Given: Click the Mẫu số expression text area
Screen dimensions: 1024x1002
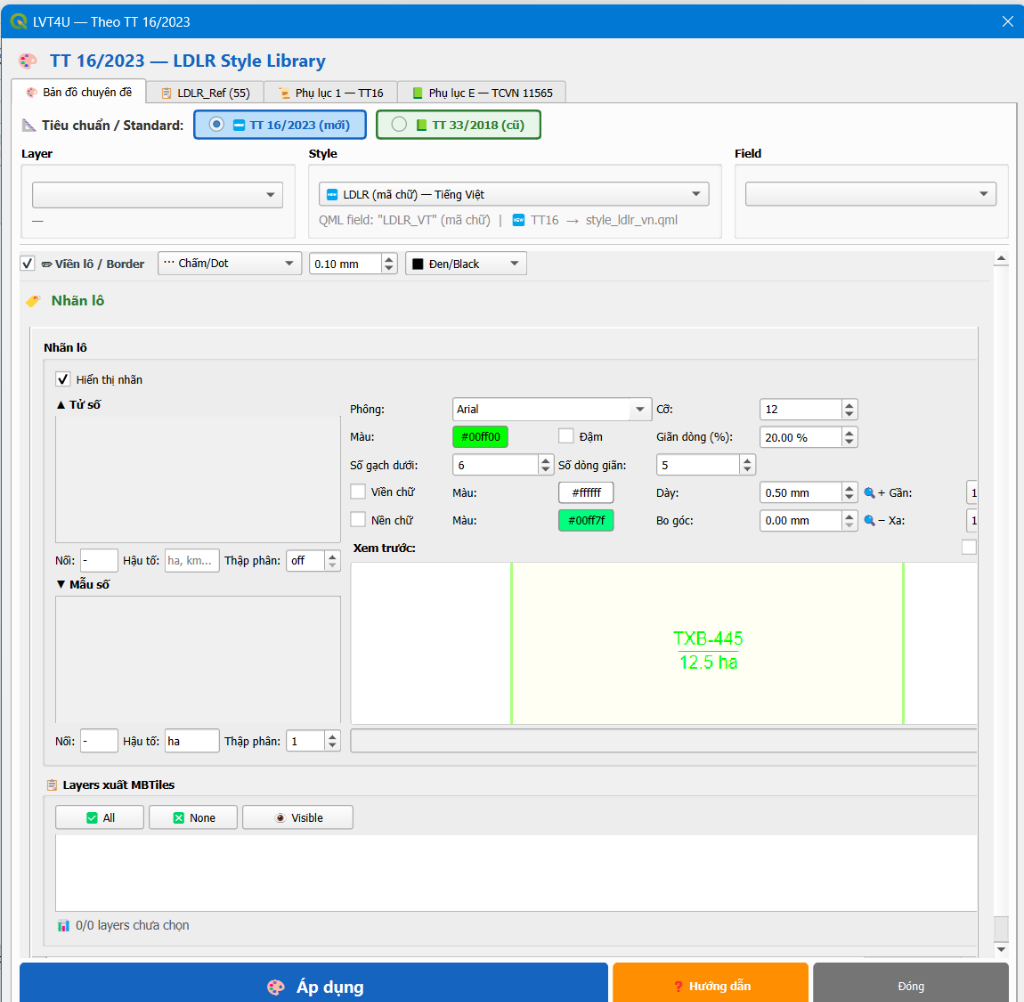Looking at the screenshot, I should point(198,659).
